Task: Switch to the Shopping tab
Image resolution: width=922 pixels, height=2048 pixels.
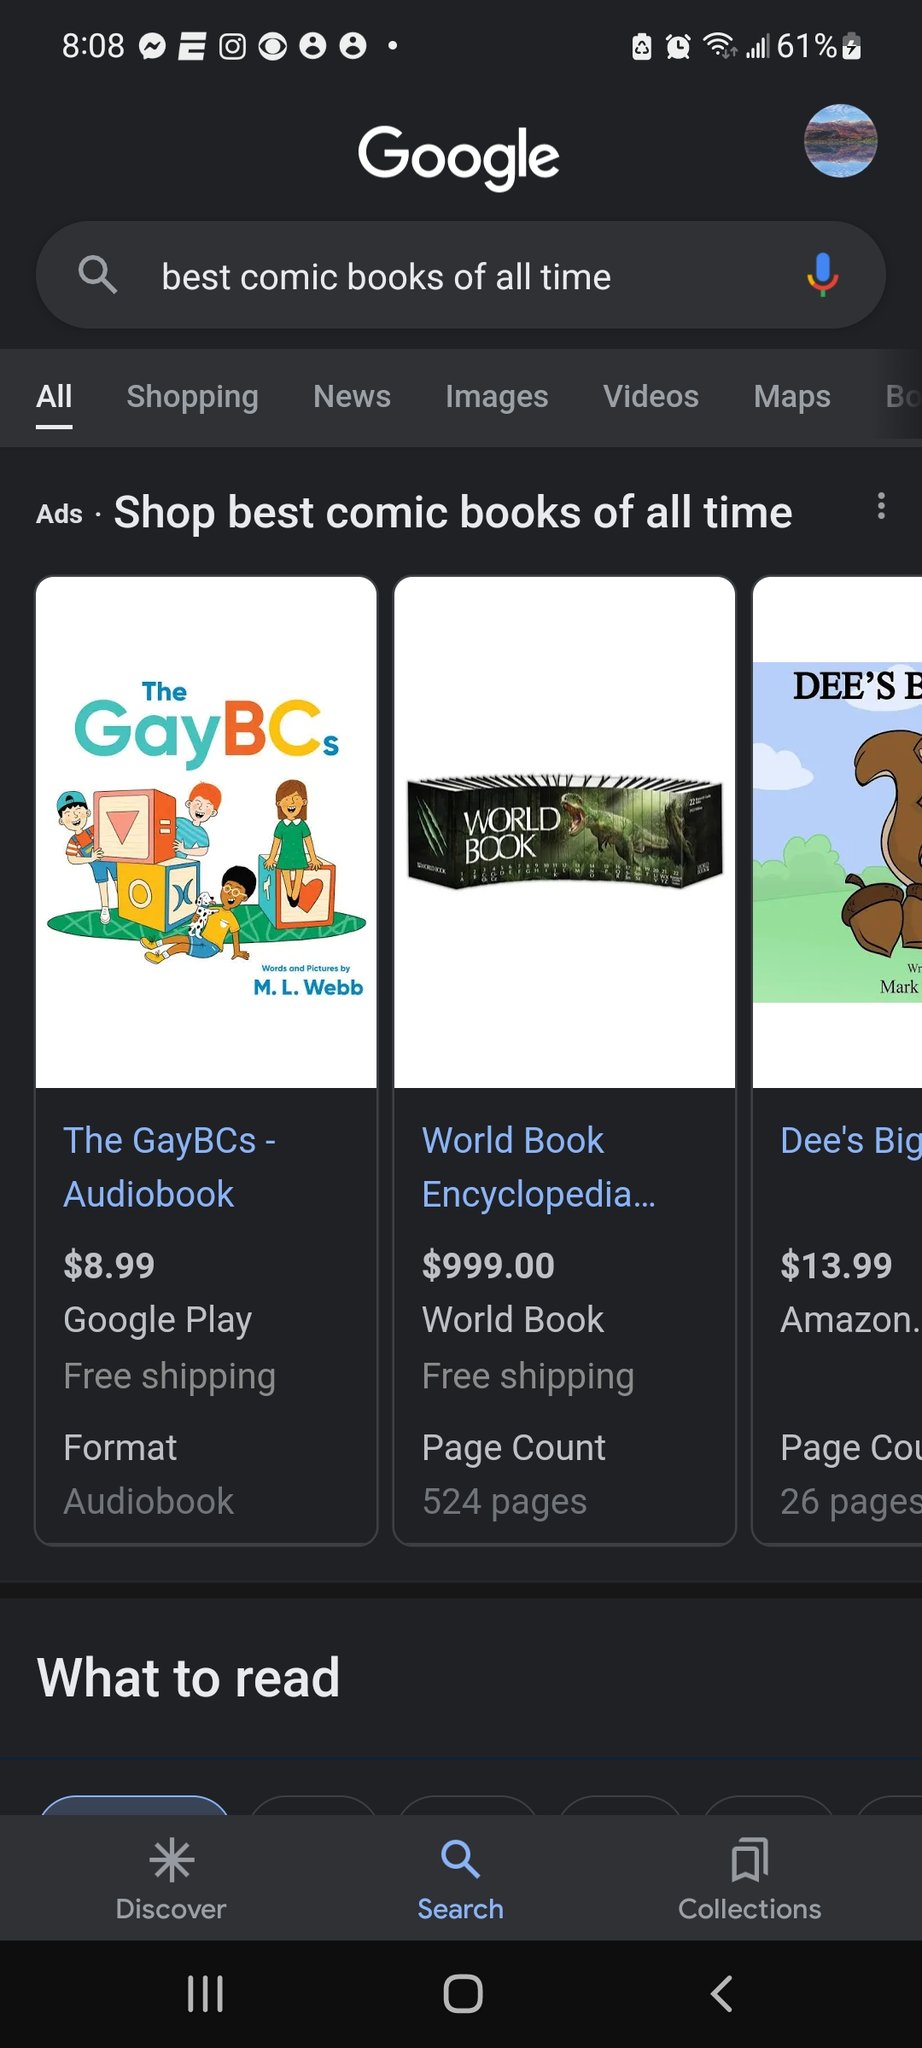Action: pyautogui.click(x=192, y=397)
